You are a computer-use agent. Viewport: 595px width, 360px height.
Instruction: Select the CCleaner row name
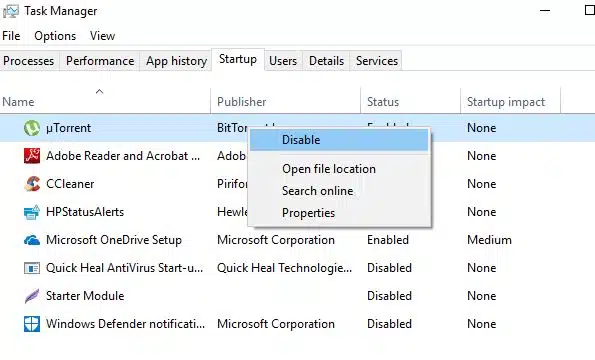coord(70,184)
